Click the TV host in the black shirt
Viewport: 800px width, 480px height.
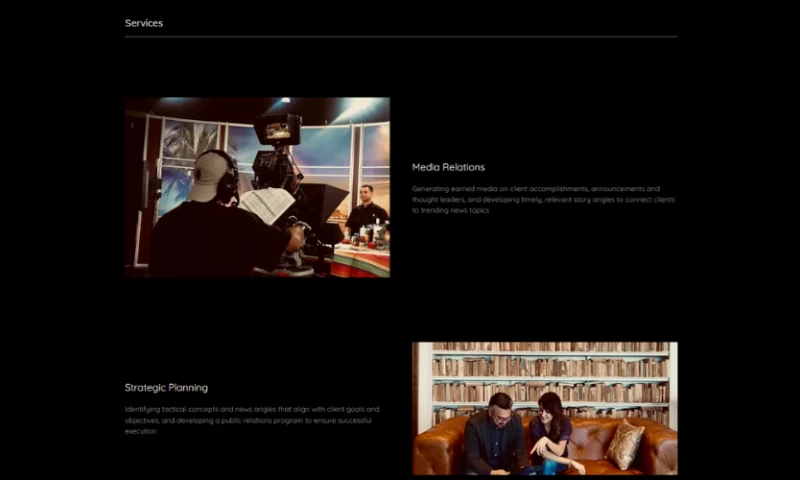[x=366, y=211]
